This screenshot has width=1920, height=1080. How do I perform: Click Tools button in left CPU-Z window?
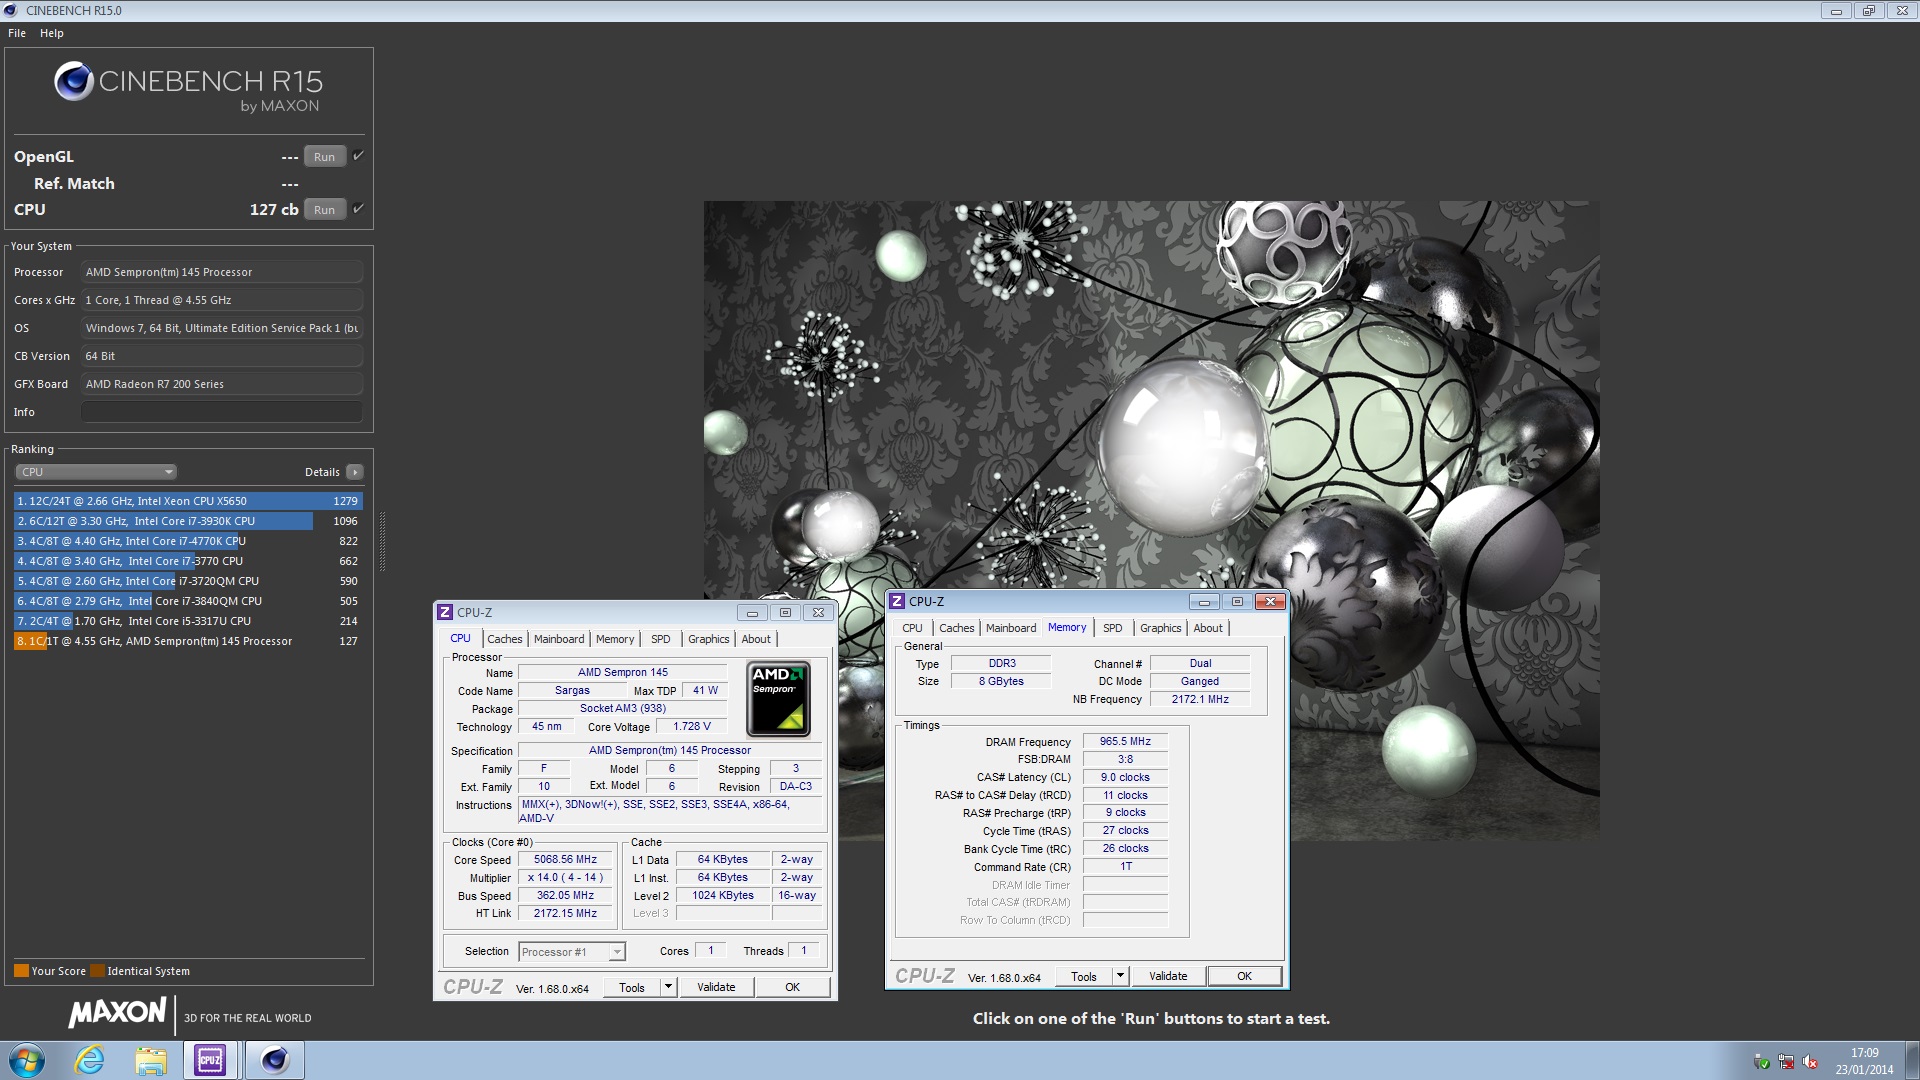(632, 987)
